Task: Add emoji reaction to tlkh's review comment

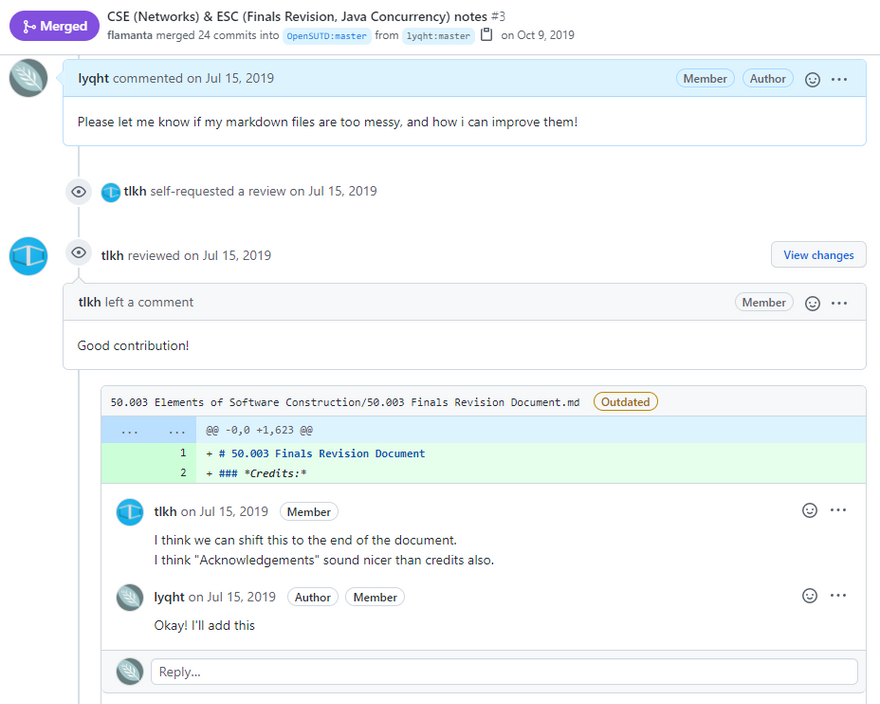Action: point(812,303)
